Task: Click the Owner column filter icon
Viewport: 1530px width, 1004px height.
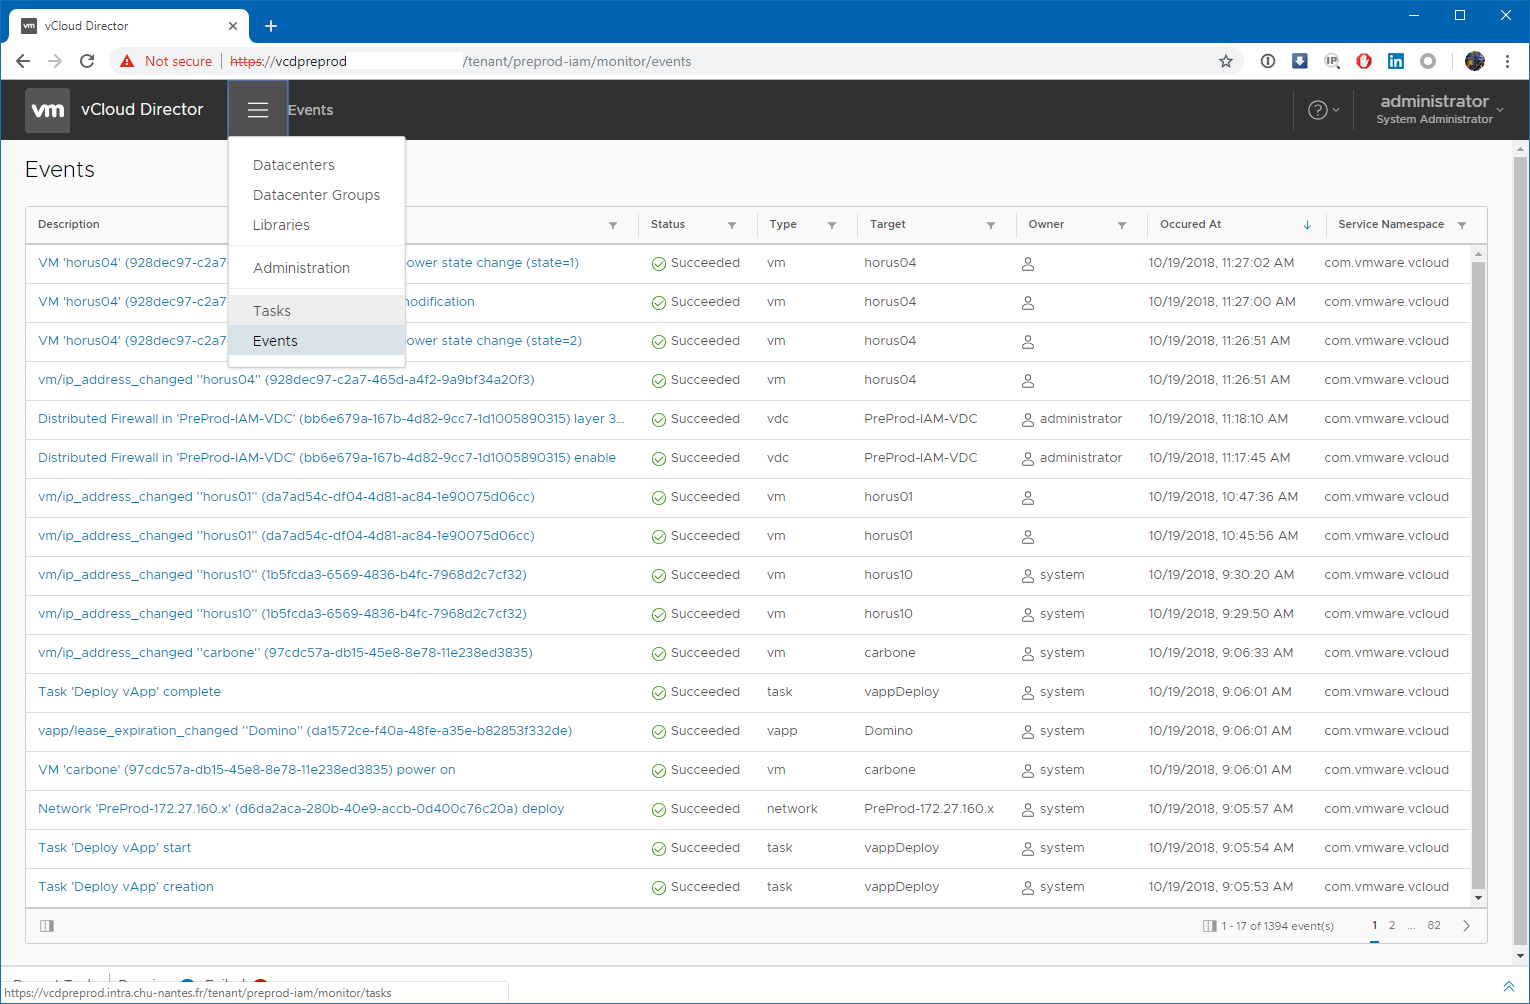Action: (1122, 225)
